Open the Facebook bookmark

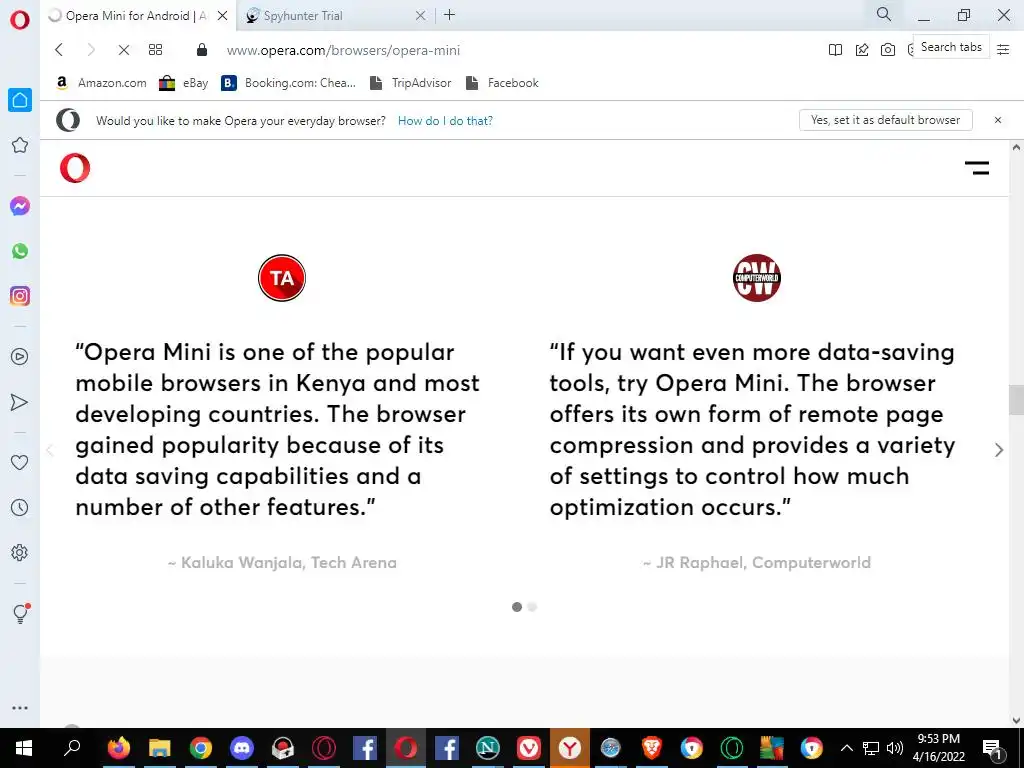(x=502, y=83)
